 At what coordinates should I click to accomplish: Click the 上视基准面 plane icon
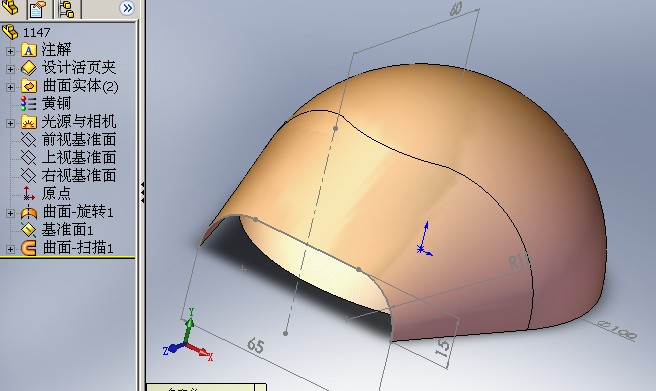(x=28, y=158)
